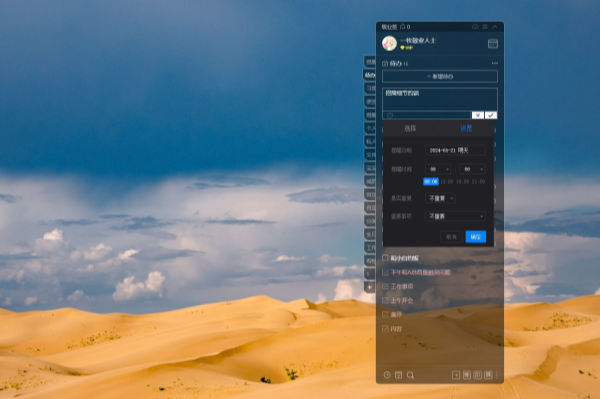Expand the reminder minute dropdown
Screen dimensions: 600x399
coord(473,169)
